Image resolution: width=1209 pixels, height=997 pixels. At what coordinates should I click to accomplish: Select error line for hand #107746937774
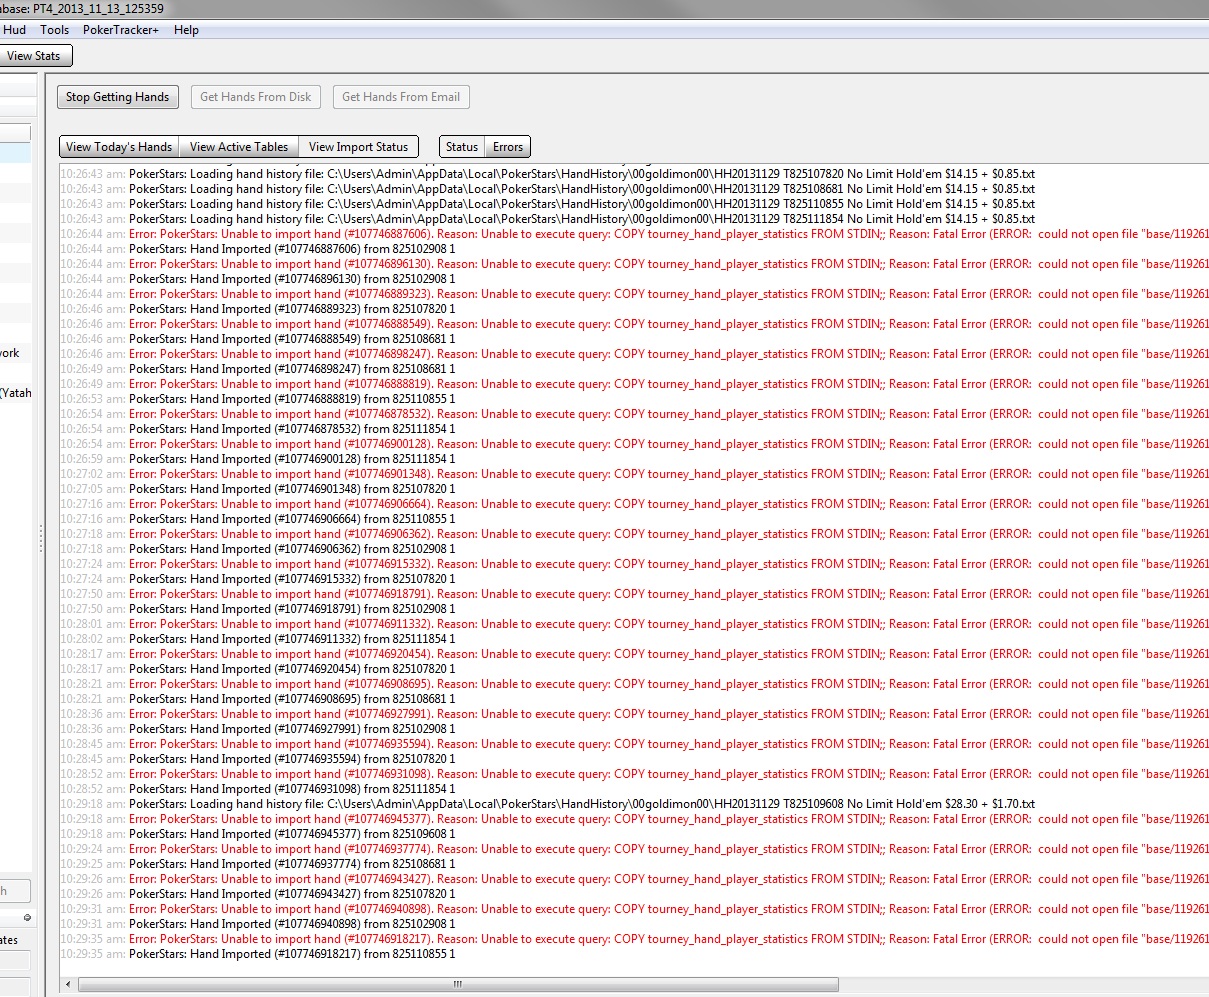tap(634, 849)
